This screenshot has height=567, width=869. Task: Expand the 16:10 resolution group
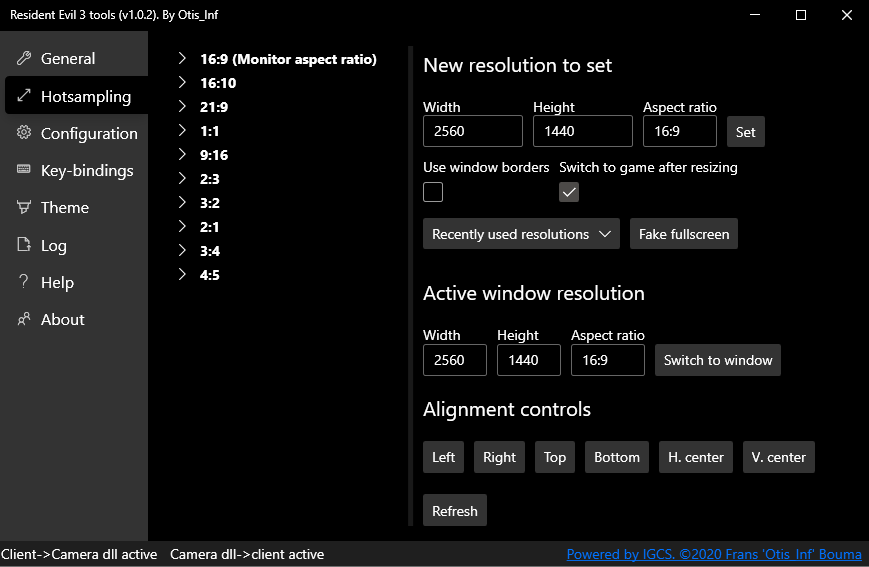182,82
